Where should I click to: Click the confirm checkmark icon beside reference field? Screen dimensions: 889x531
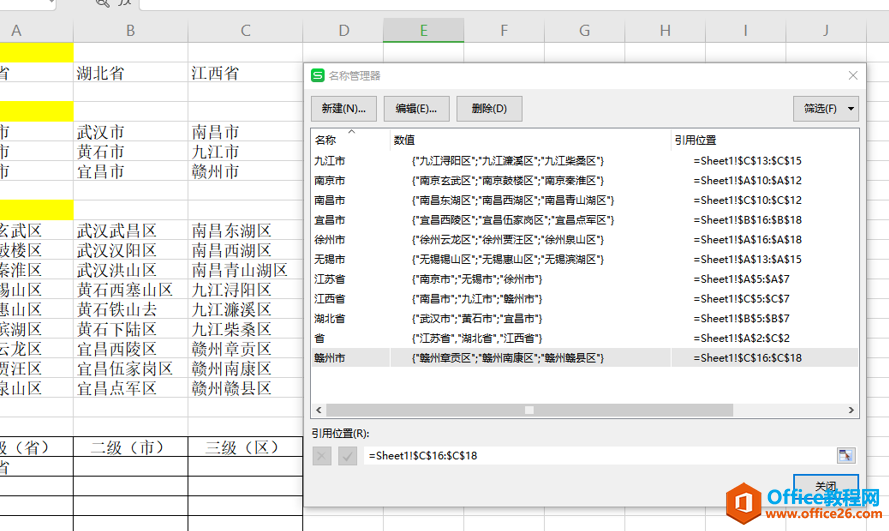pos(347,456)
